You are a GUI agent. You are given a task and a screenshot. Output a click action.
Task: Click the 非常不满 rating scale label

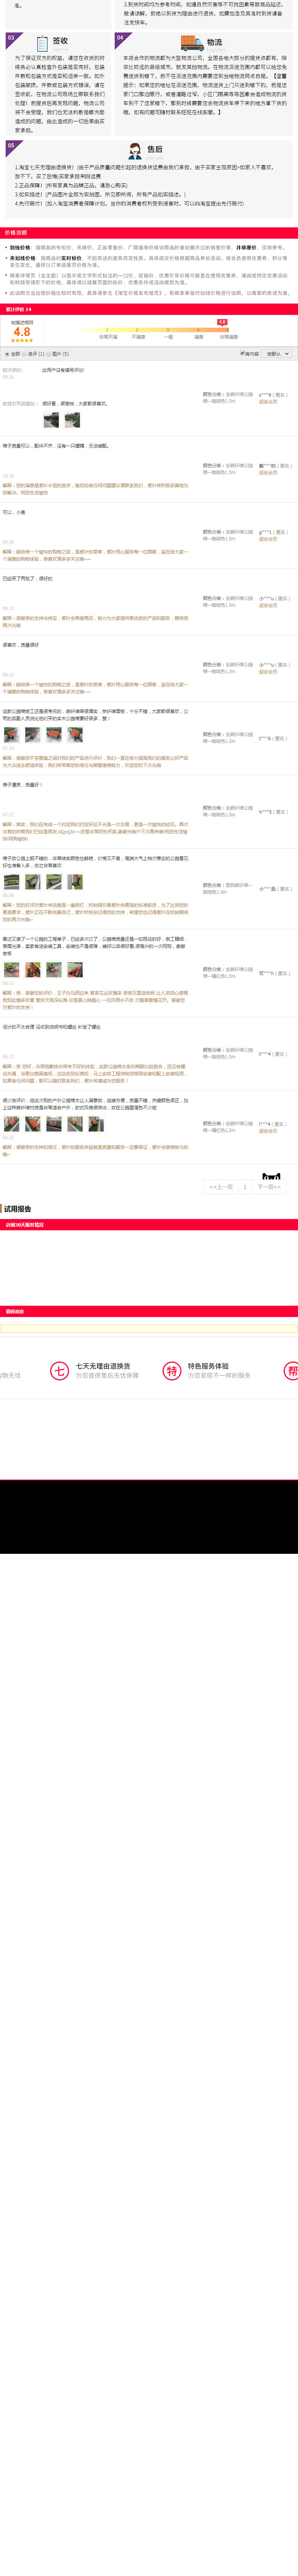[x=108, y=337]
